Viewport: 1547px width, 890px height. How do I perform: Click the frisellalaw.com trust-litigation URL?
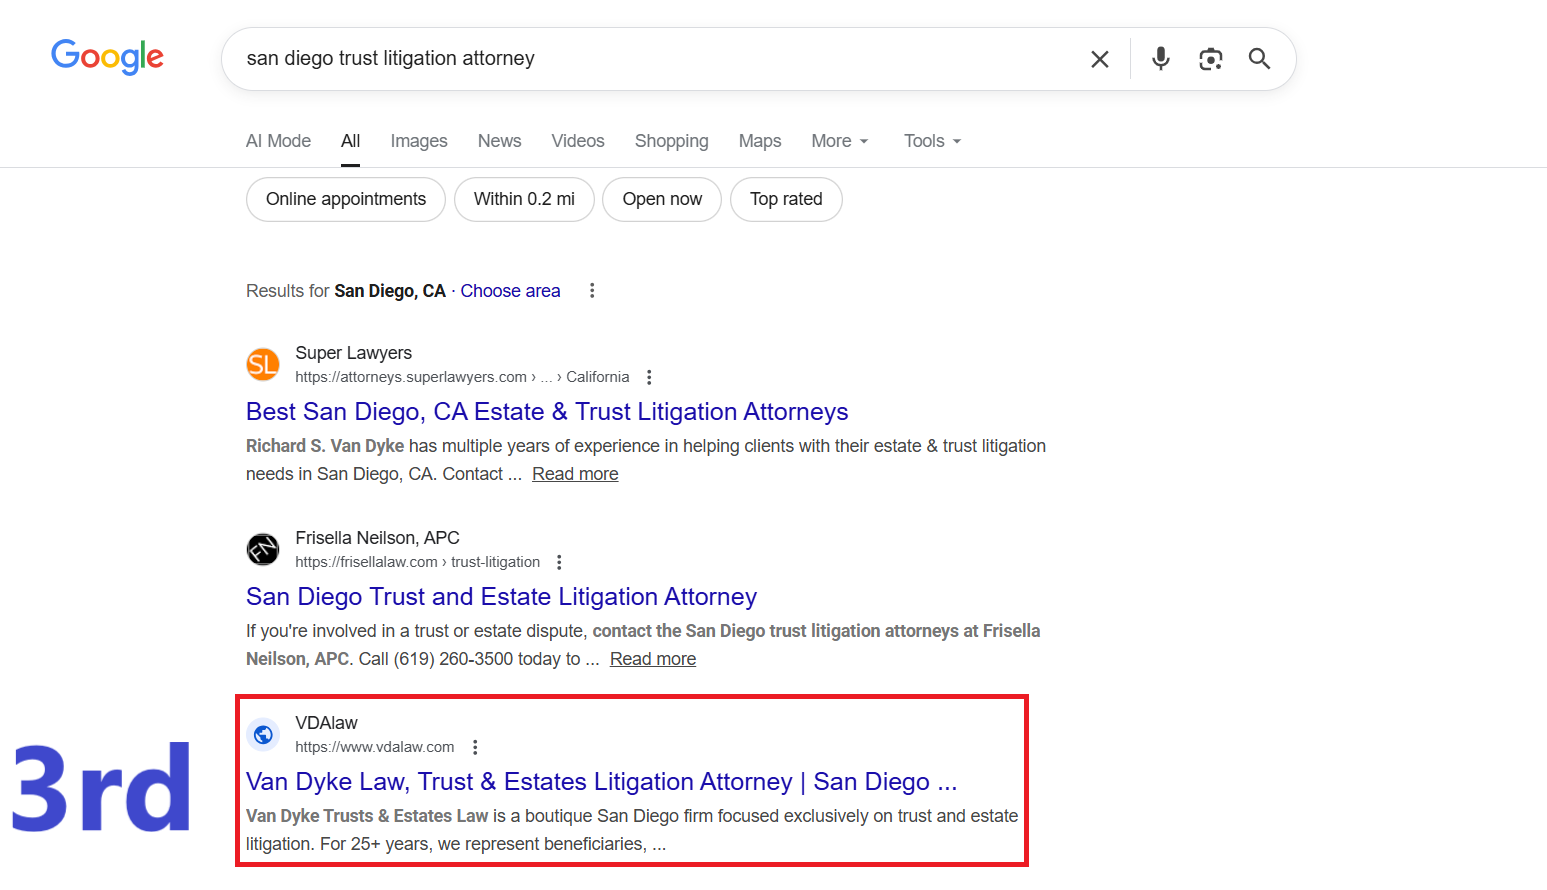(x=418, y=562)
